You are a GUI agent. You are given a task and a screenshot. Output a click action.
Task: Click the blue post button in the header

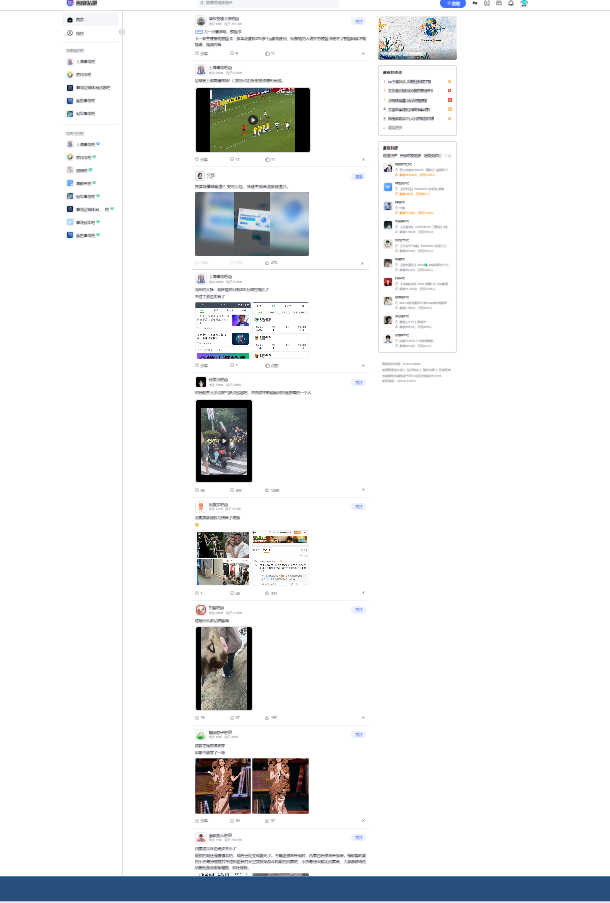[x=453, y=3]
